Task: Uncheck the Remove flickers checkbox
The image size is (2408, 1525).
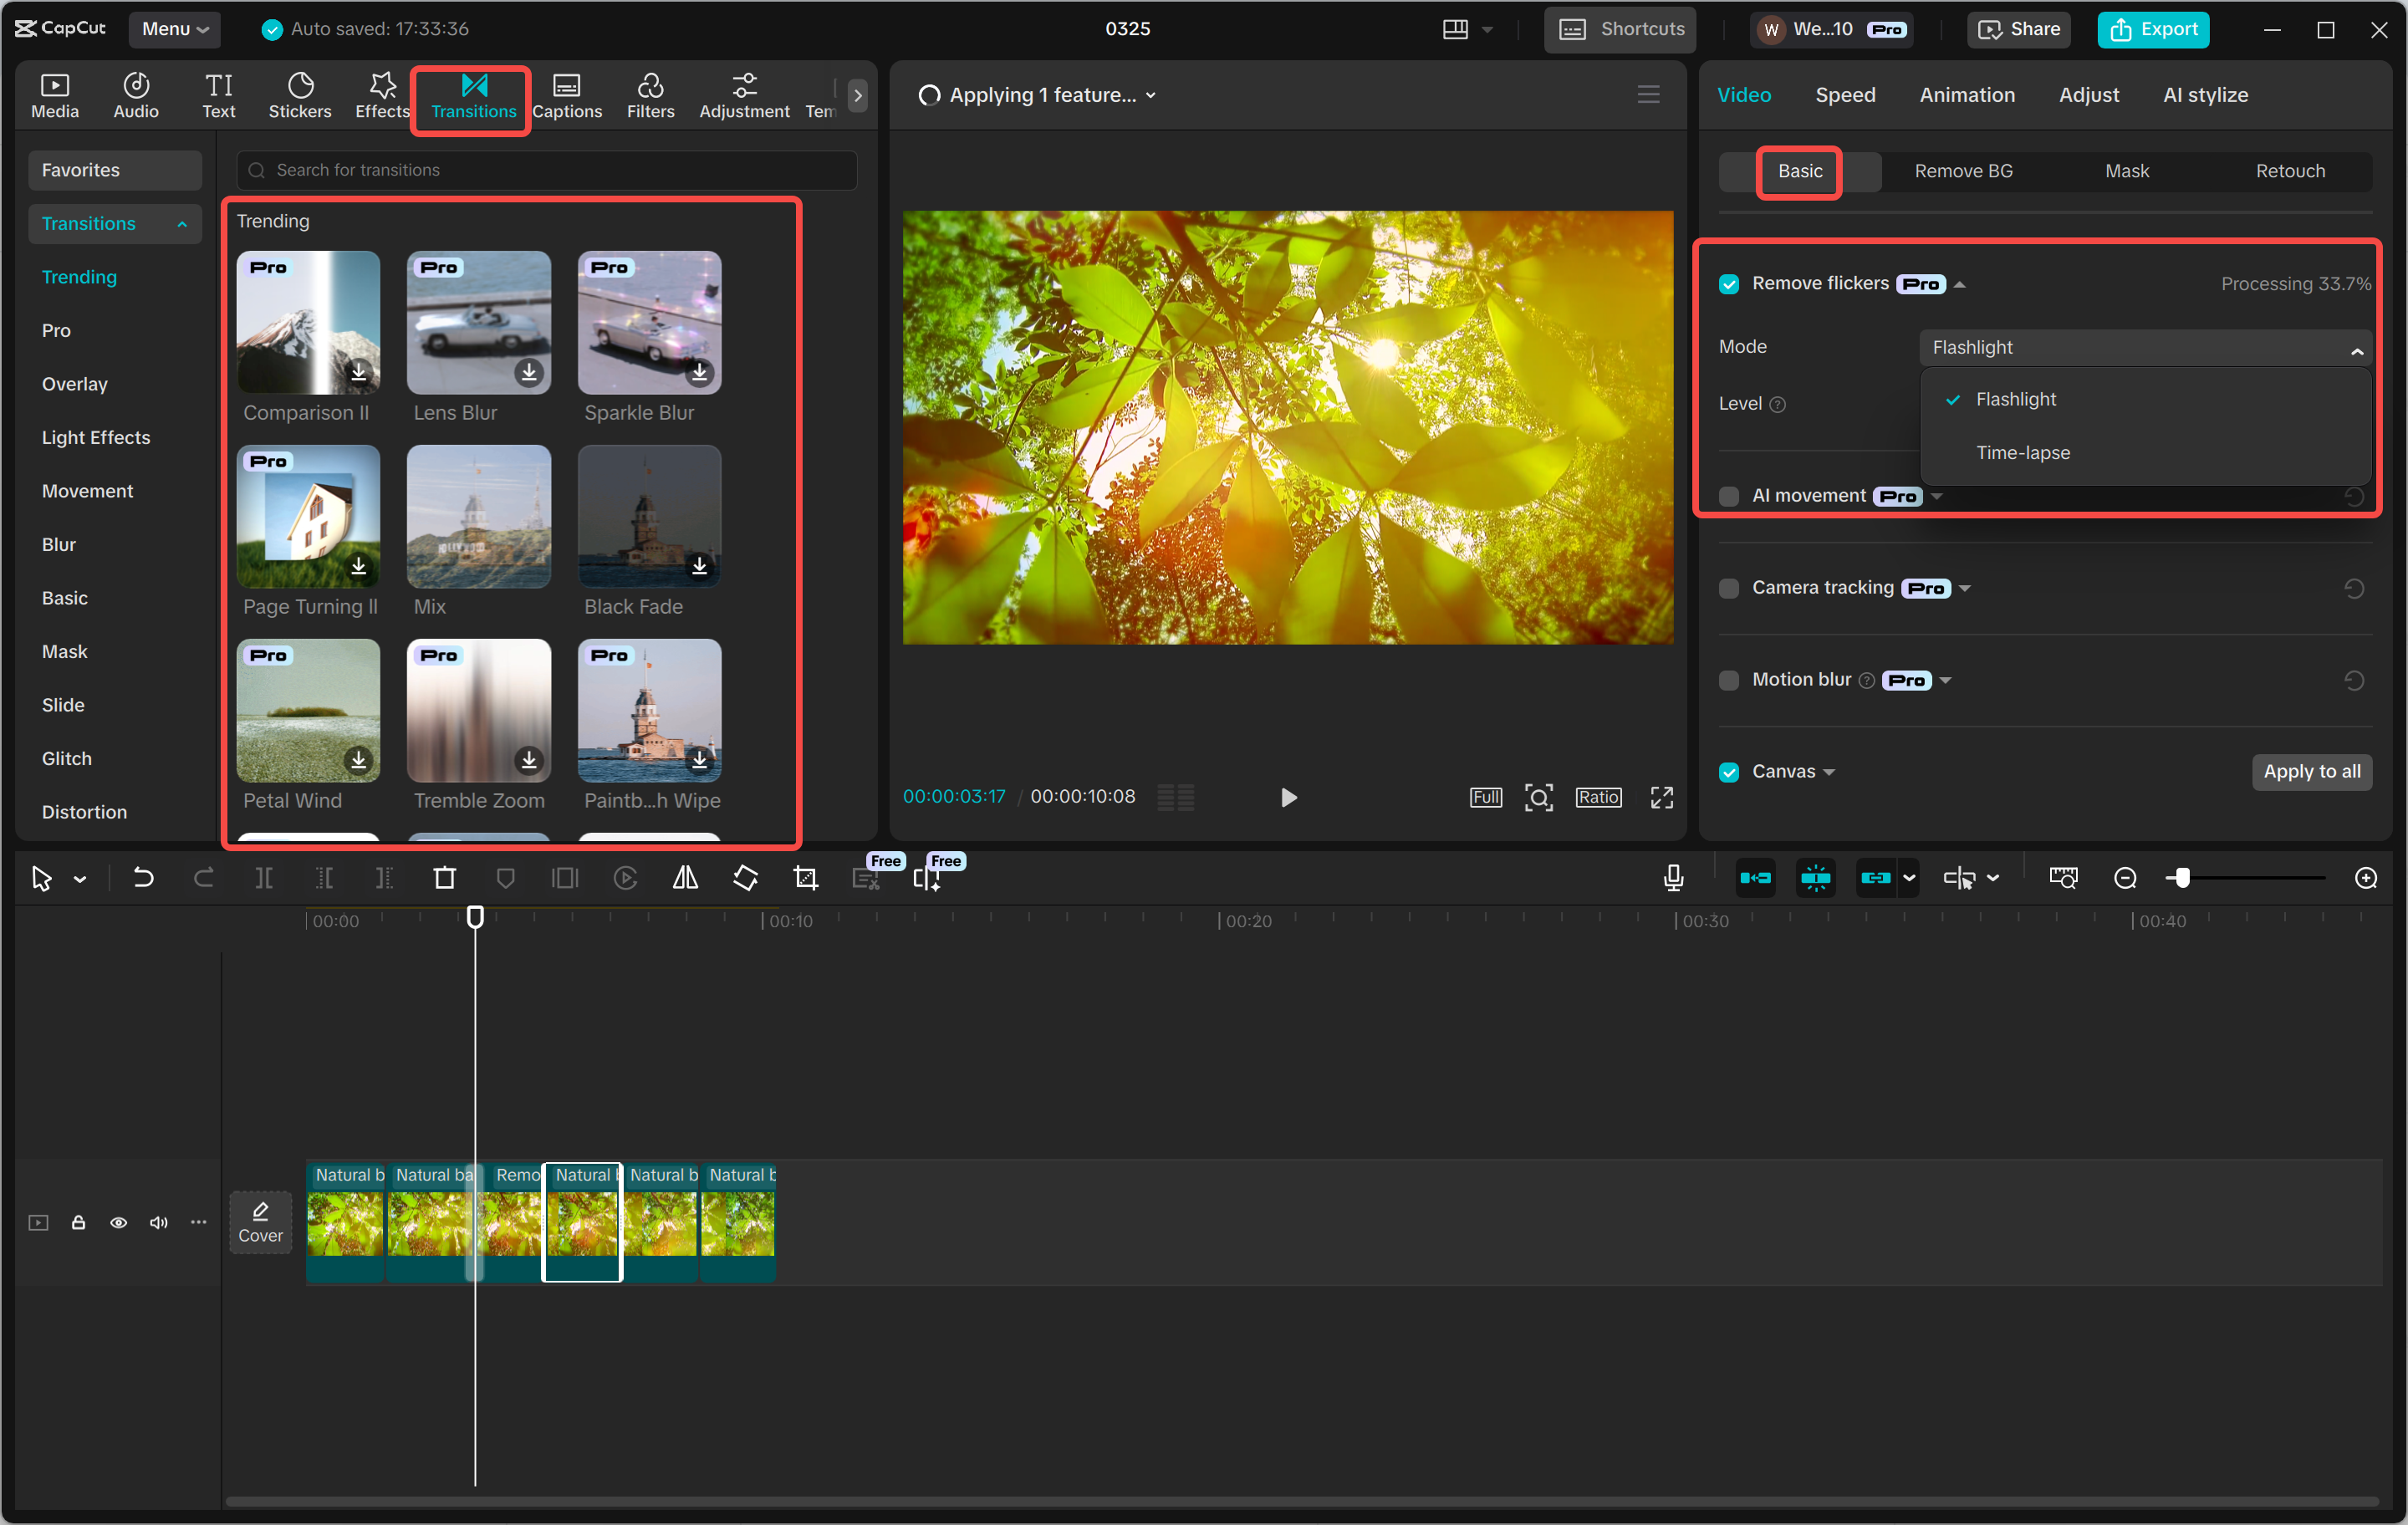Action: (1729, 284)
